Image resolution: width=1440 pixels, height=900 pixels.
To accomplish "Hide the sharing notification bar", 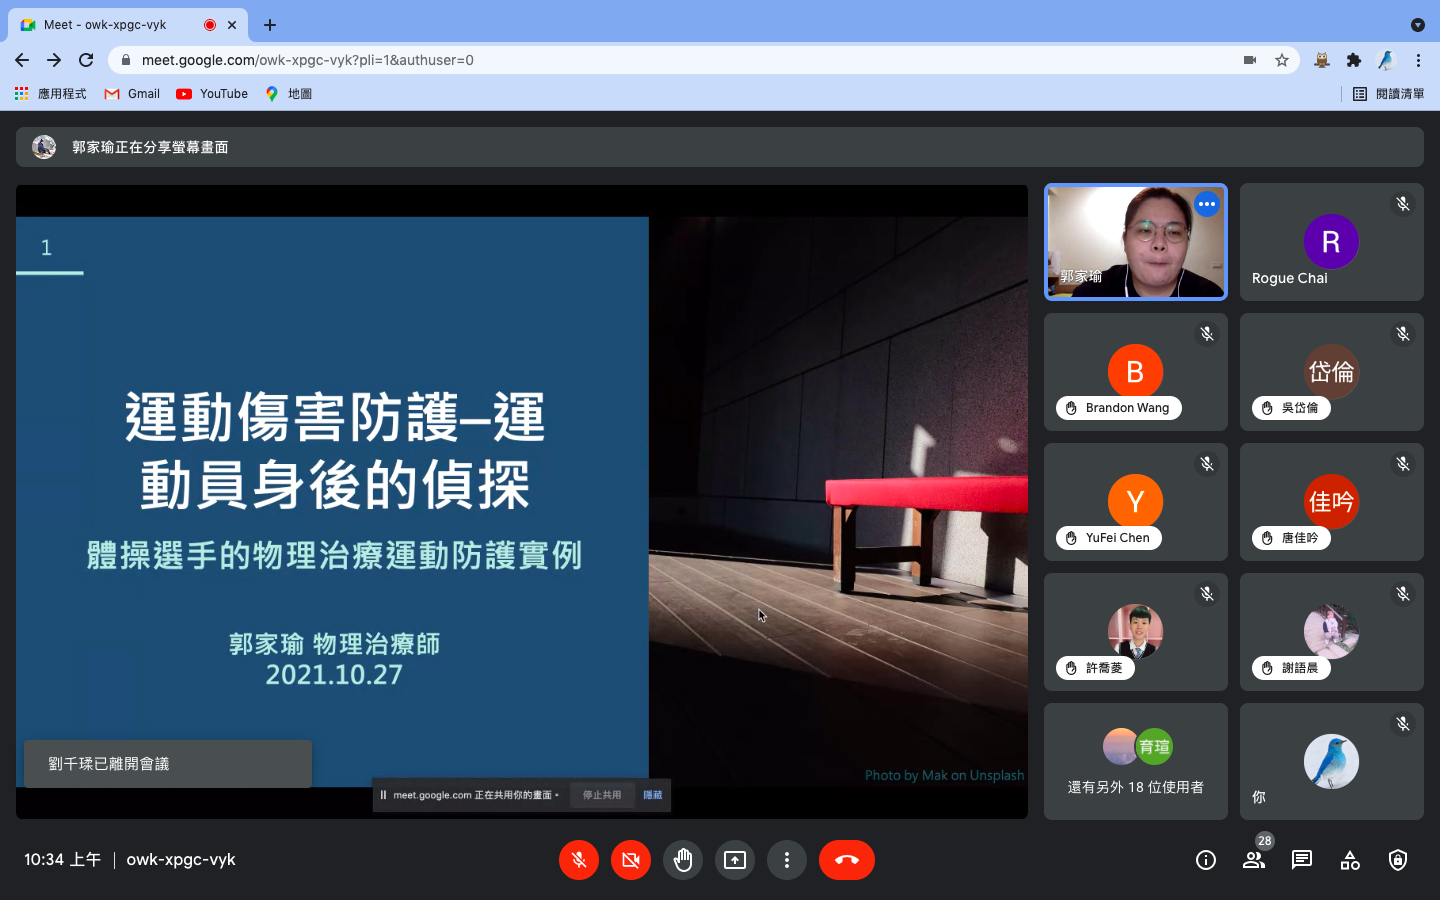I will pyautogui.click(x=653, y=795).
